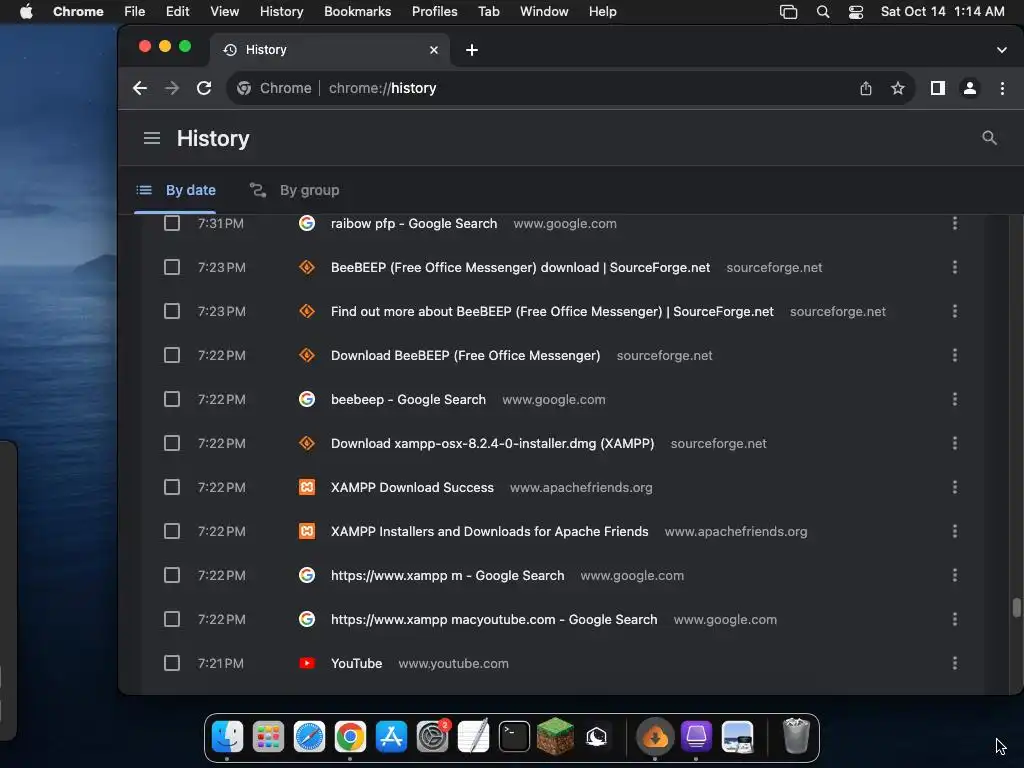The width and height of the screenshot is (1024, 768).
Task: Click the YouTube favicon in history list
Action: click(307, 664)
